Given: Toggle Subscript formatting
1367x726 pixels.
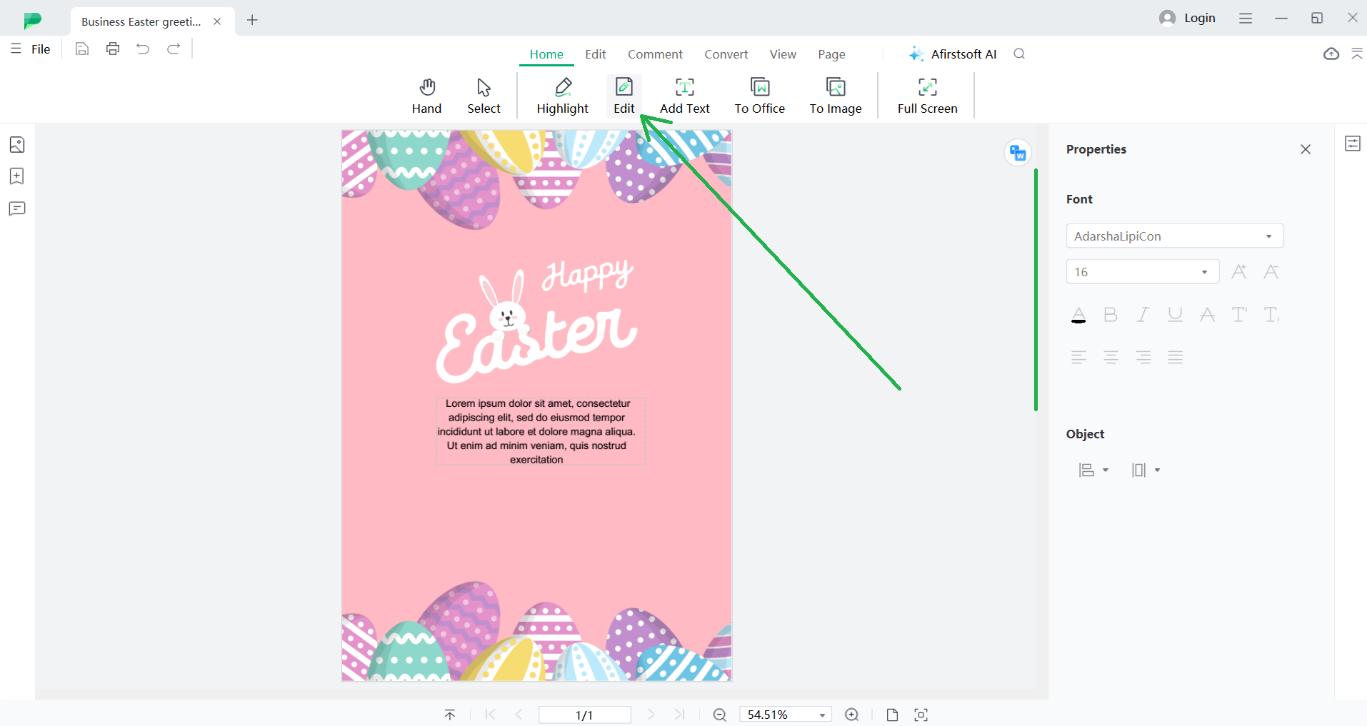Looking at the screenshot, I should point(1271,314).
